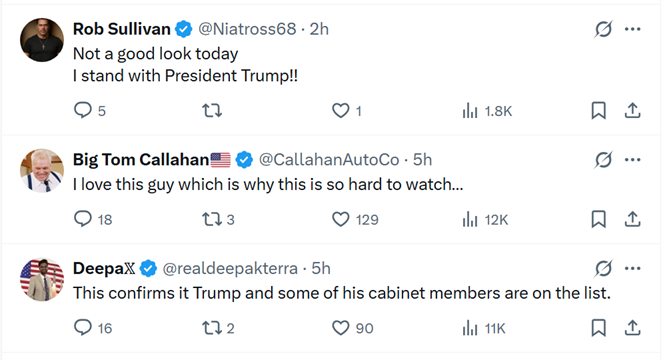This screenshot has width=669, height=360.
Task: Open @CallahanAutoCo profile handle
Action: [x=329, y=160]
